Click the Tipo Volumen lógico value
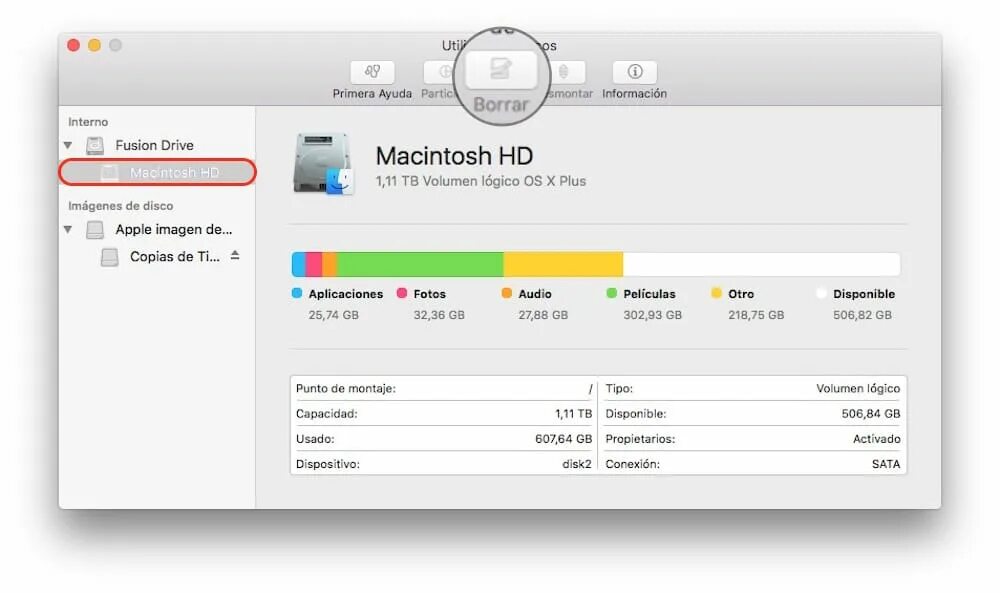This screenshot has height=593, width=1000. pyautogui.click(x=858, y=388)
